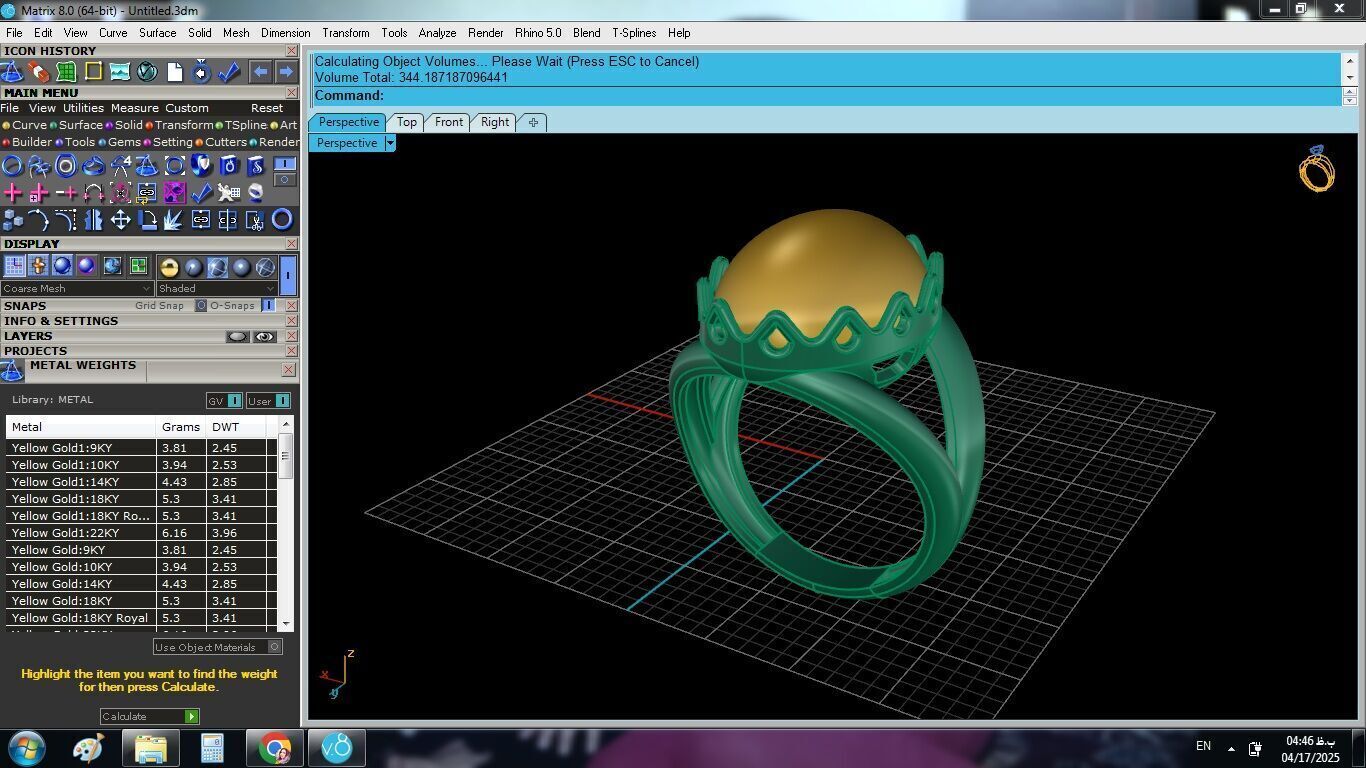Viewport: 1366px width, 768px height.
Task: Select the gold sphere material icon in Display
Action: point(168,267)
